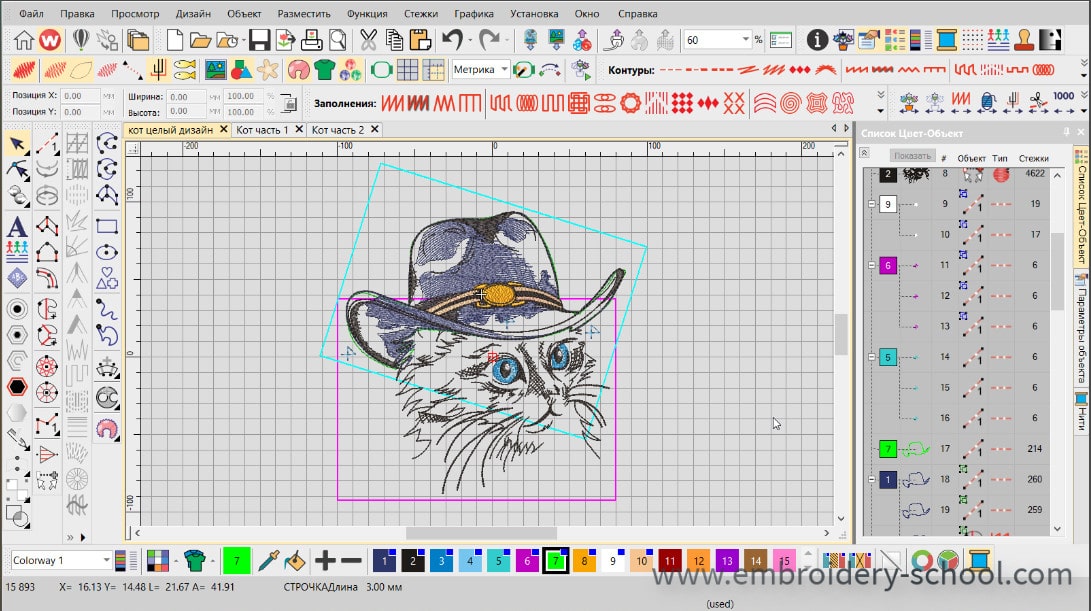Open the Colorway 1 dropdown
Screen dimensions: 1091x611
[106, 560]
